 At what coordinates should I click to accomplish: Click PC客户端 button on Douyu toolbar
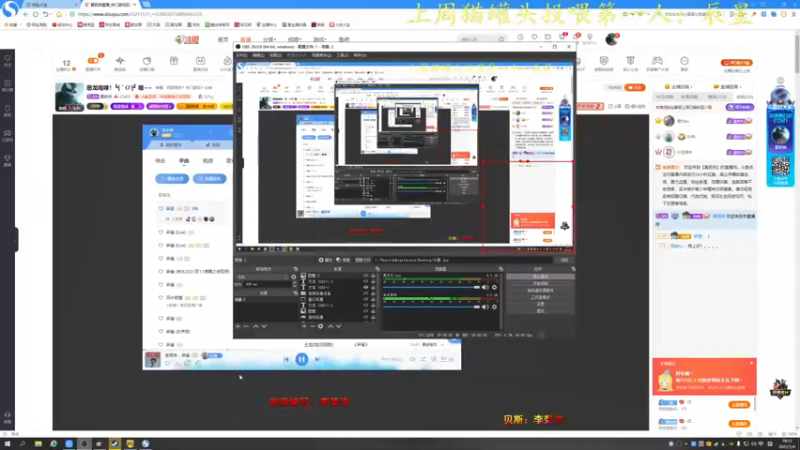(x=736, y=63)
